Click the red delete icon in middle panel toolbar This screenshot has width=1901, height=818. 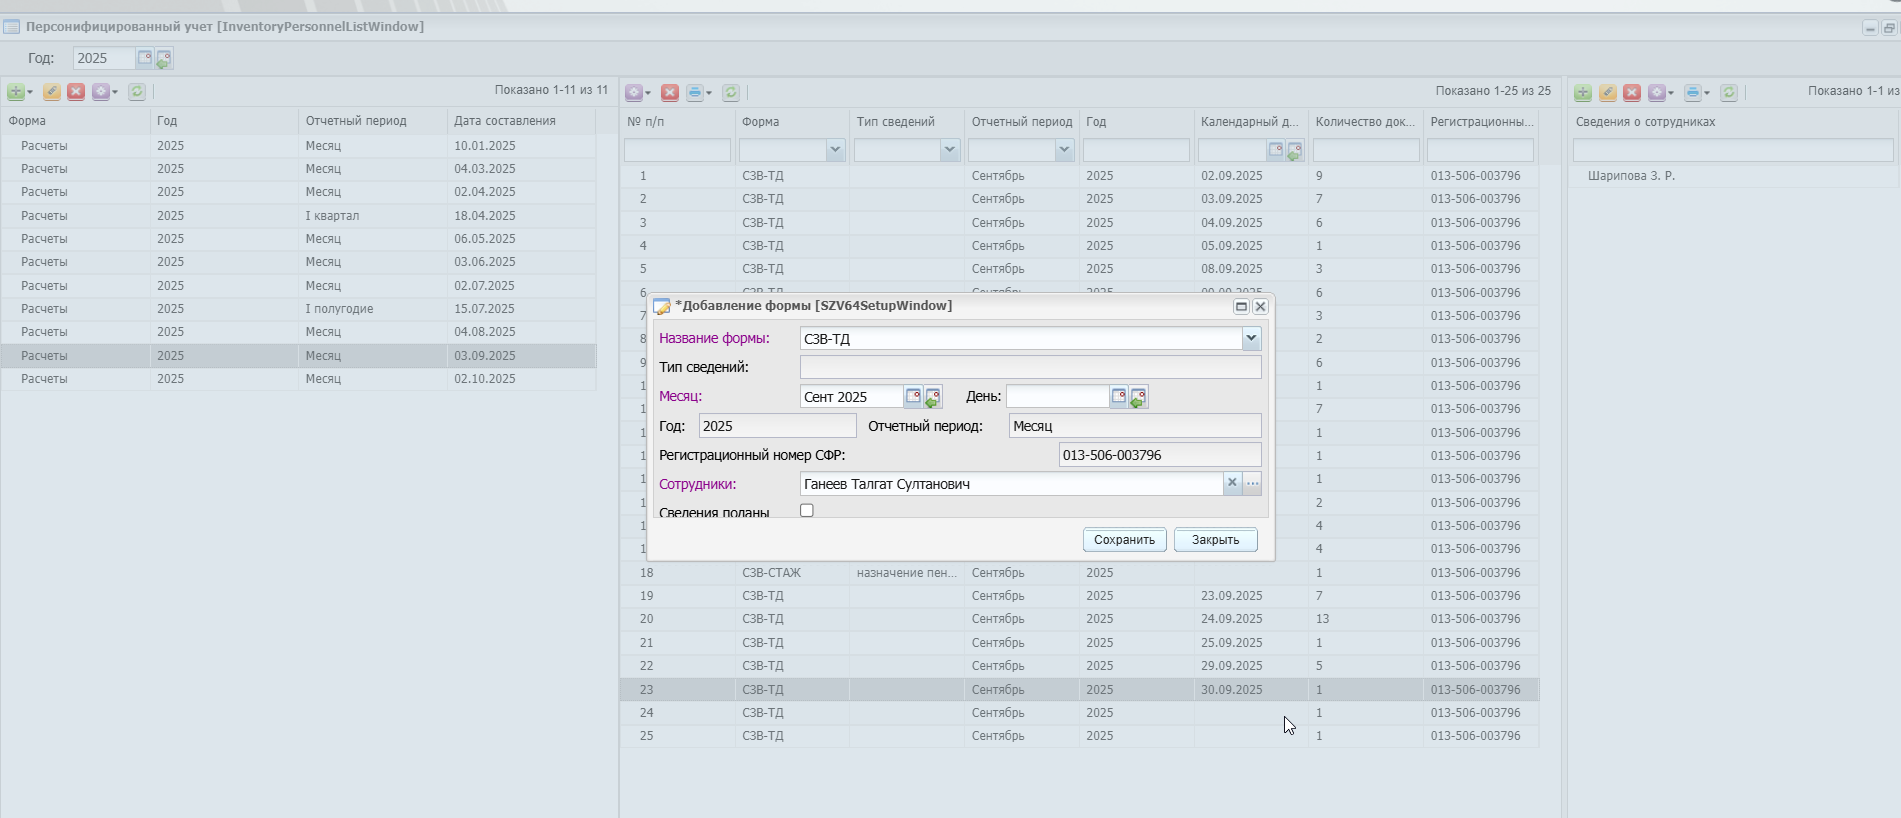tap(670, 93)
